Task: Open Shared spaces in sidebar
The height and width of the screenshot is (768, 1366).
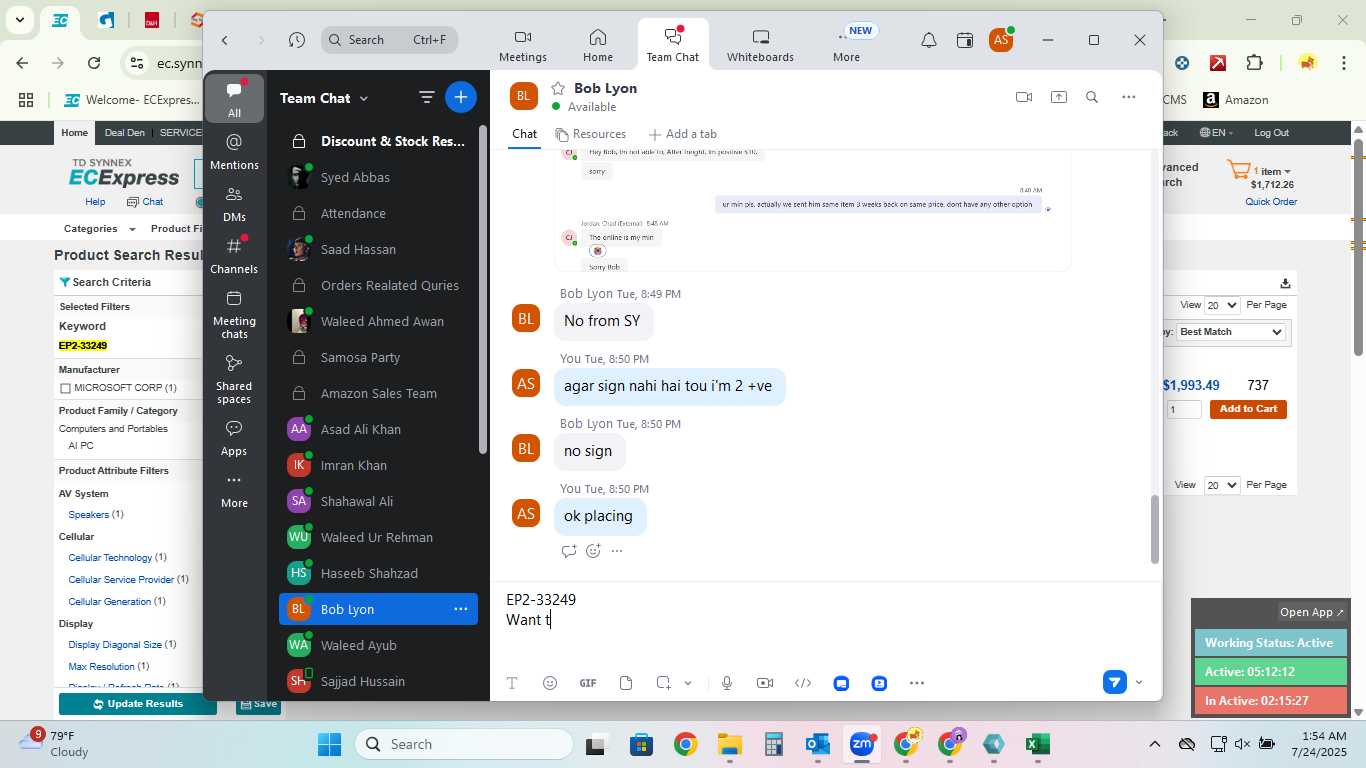Action: click(234, 379)
